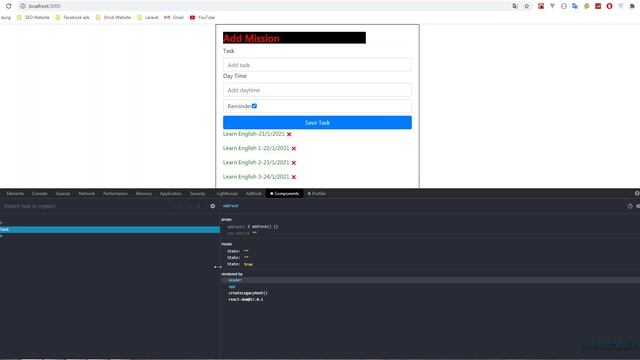Delete the Learn English 2-23/1/2021 task

tap(293, 163)
